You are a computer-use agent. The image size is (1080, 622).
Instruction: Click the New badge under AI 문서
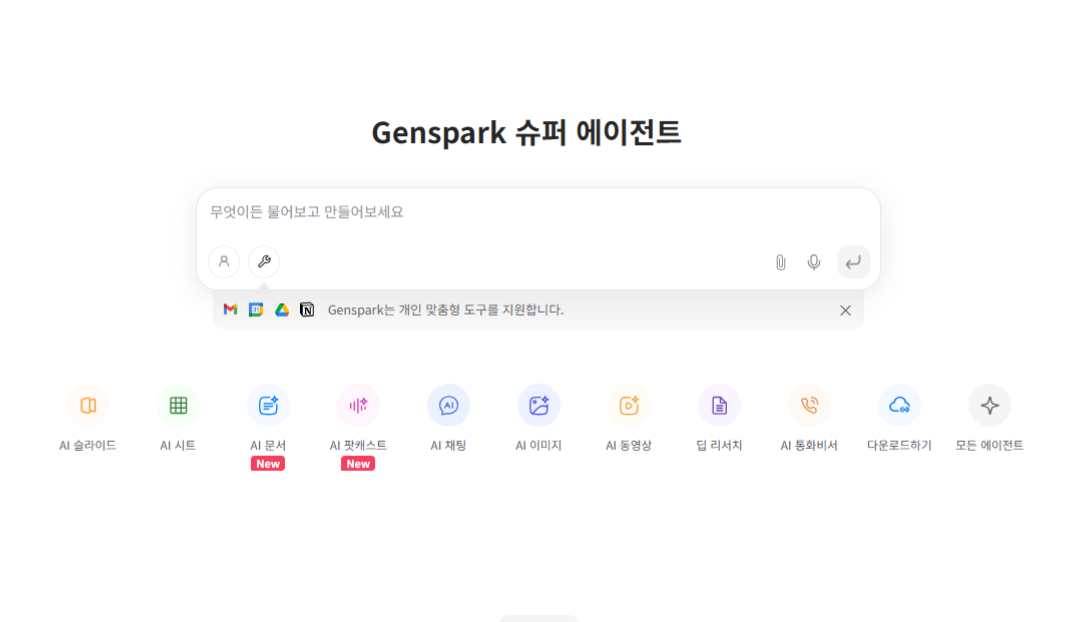268,464
